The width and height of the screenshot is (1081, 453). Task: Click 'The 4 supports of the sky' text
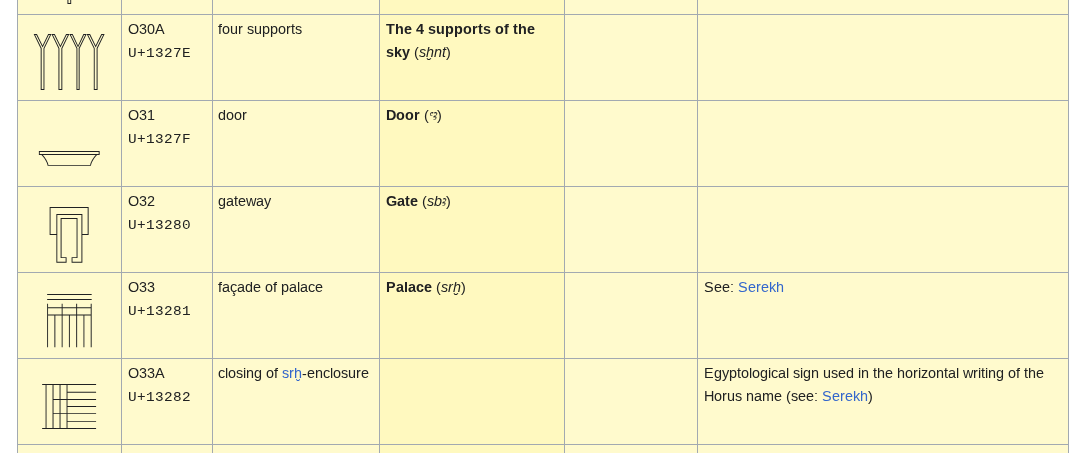(x=460, y=29)
